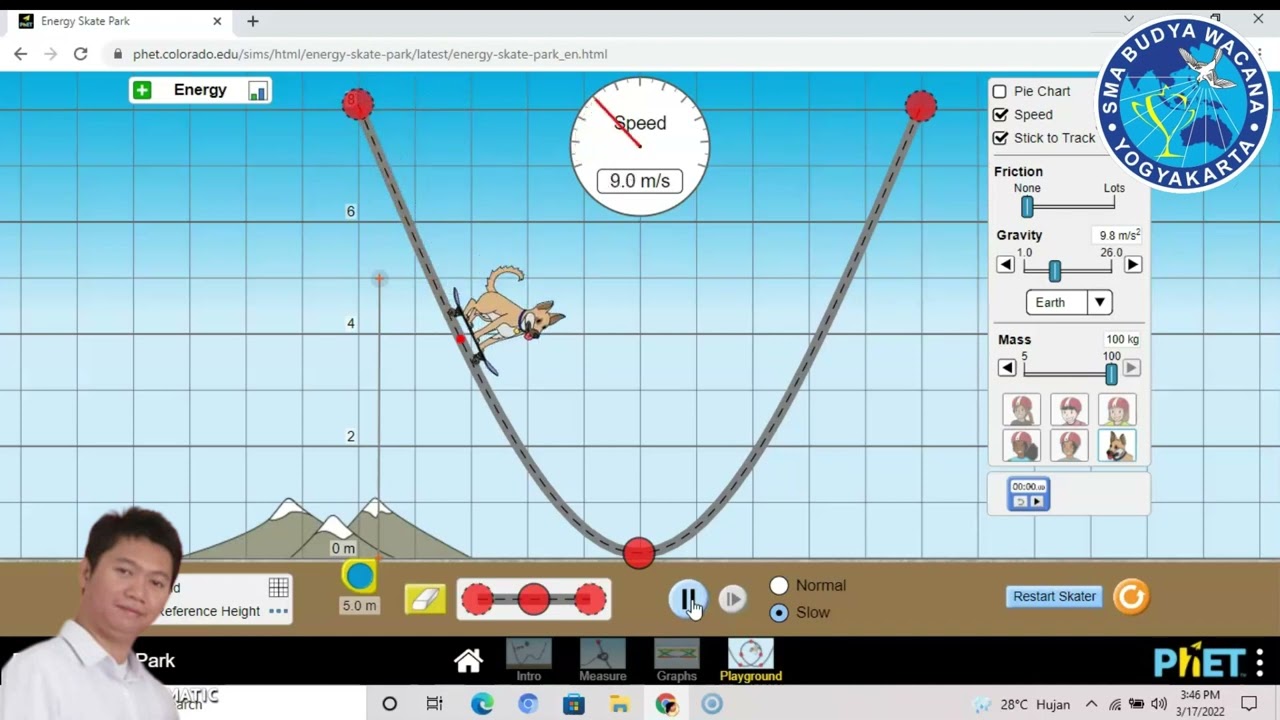Pause the simulation

(688, 599)
